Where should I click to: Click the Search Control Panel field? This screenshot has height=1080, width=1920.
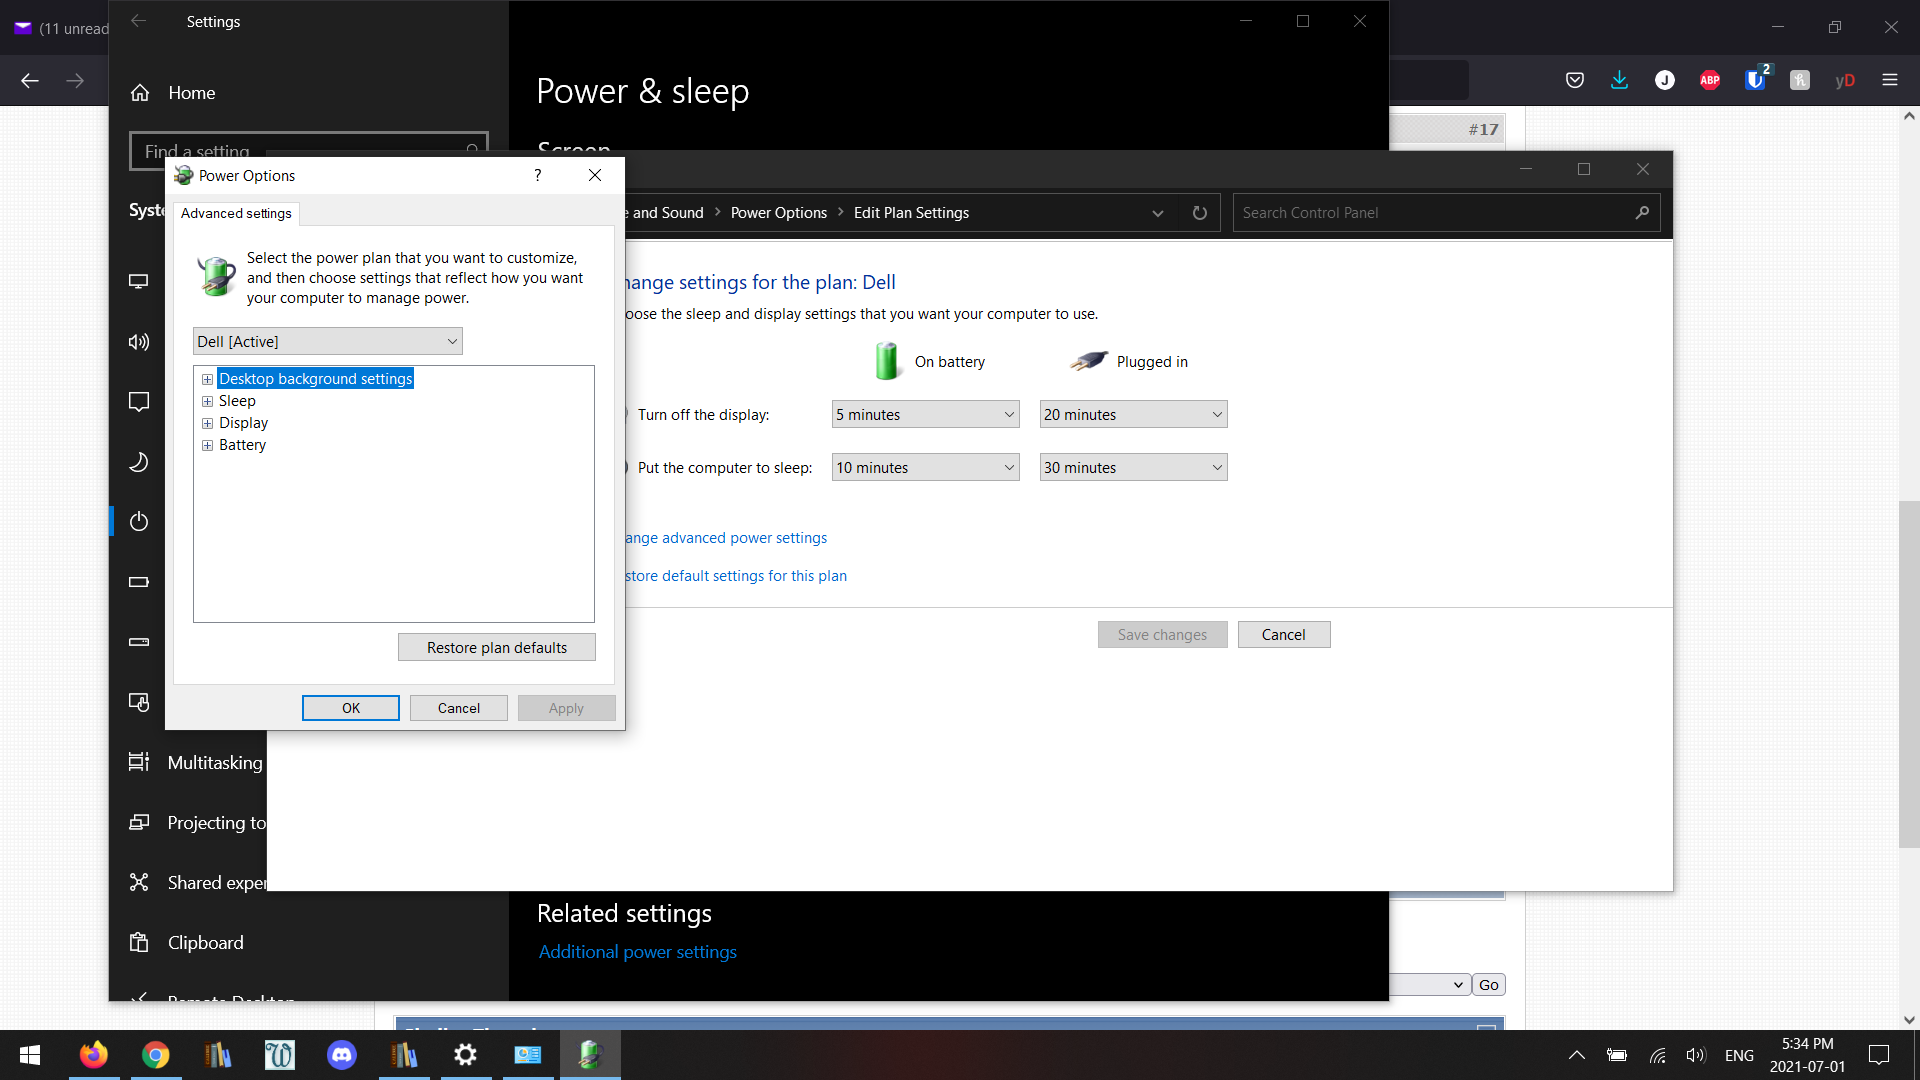(x=1430, y=213)
